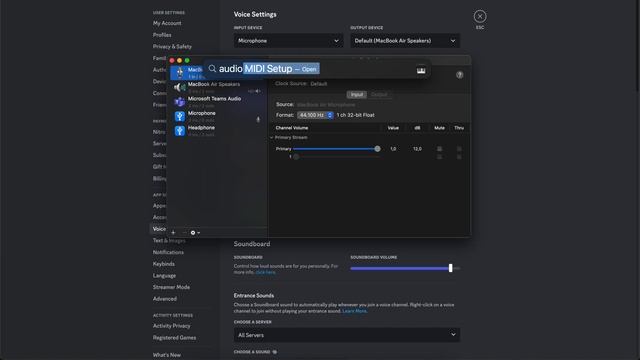The width and height of the screenshot is (640, 360).
Task: Click the Primary value field showing 1,0
Action: tap(393, 149)
